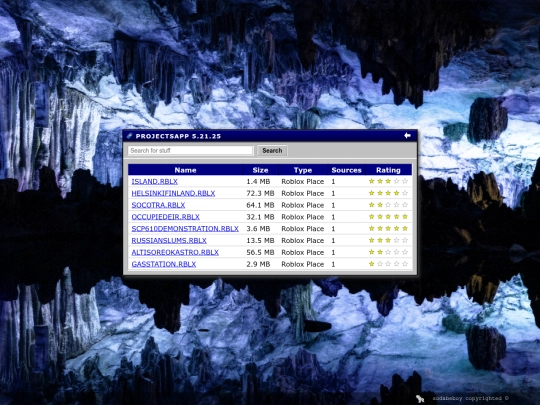Screen dimensions: 540x405
Task: Open SCP610DEMONSTRATION.RBLX link
Action: pos(185,228)
